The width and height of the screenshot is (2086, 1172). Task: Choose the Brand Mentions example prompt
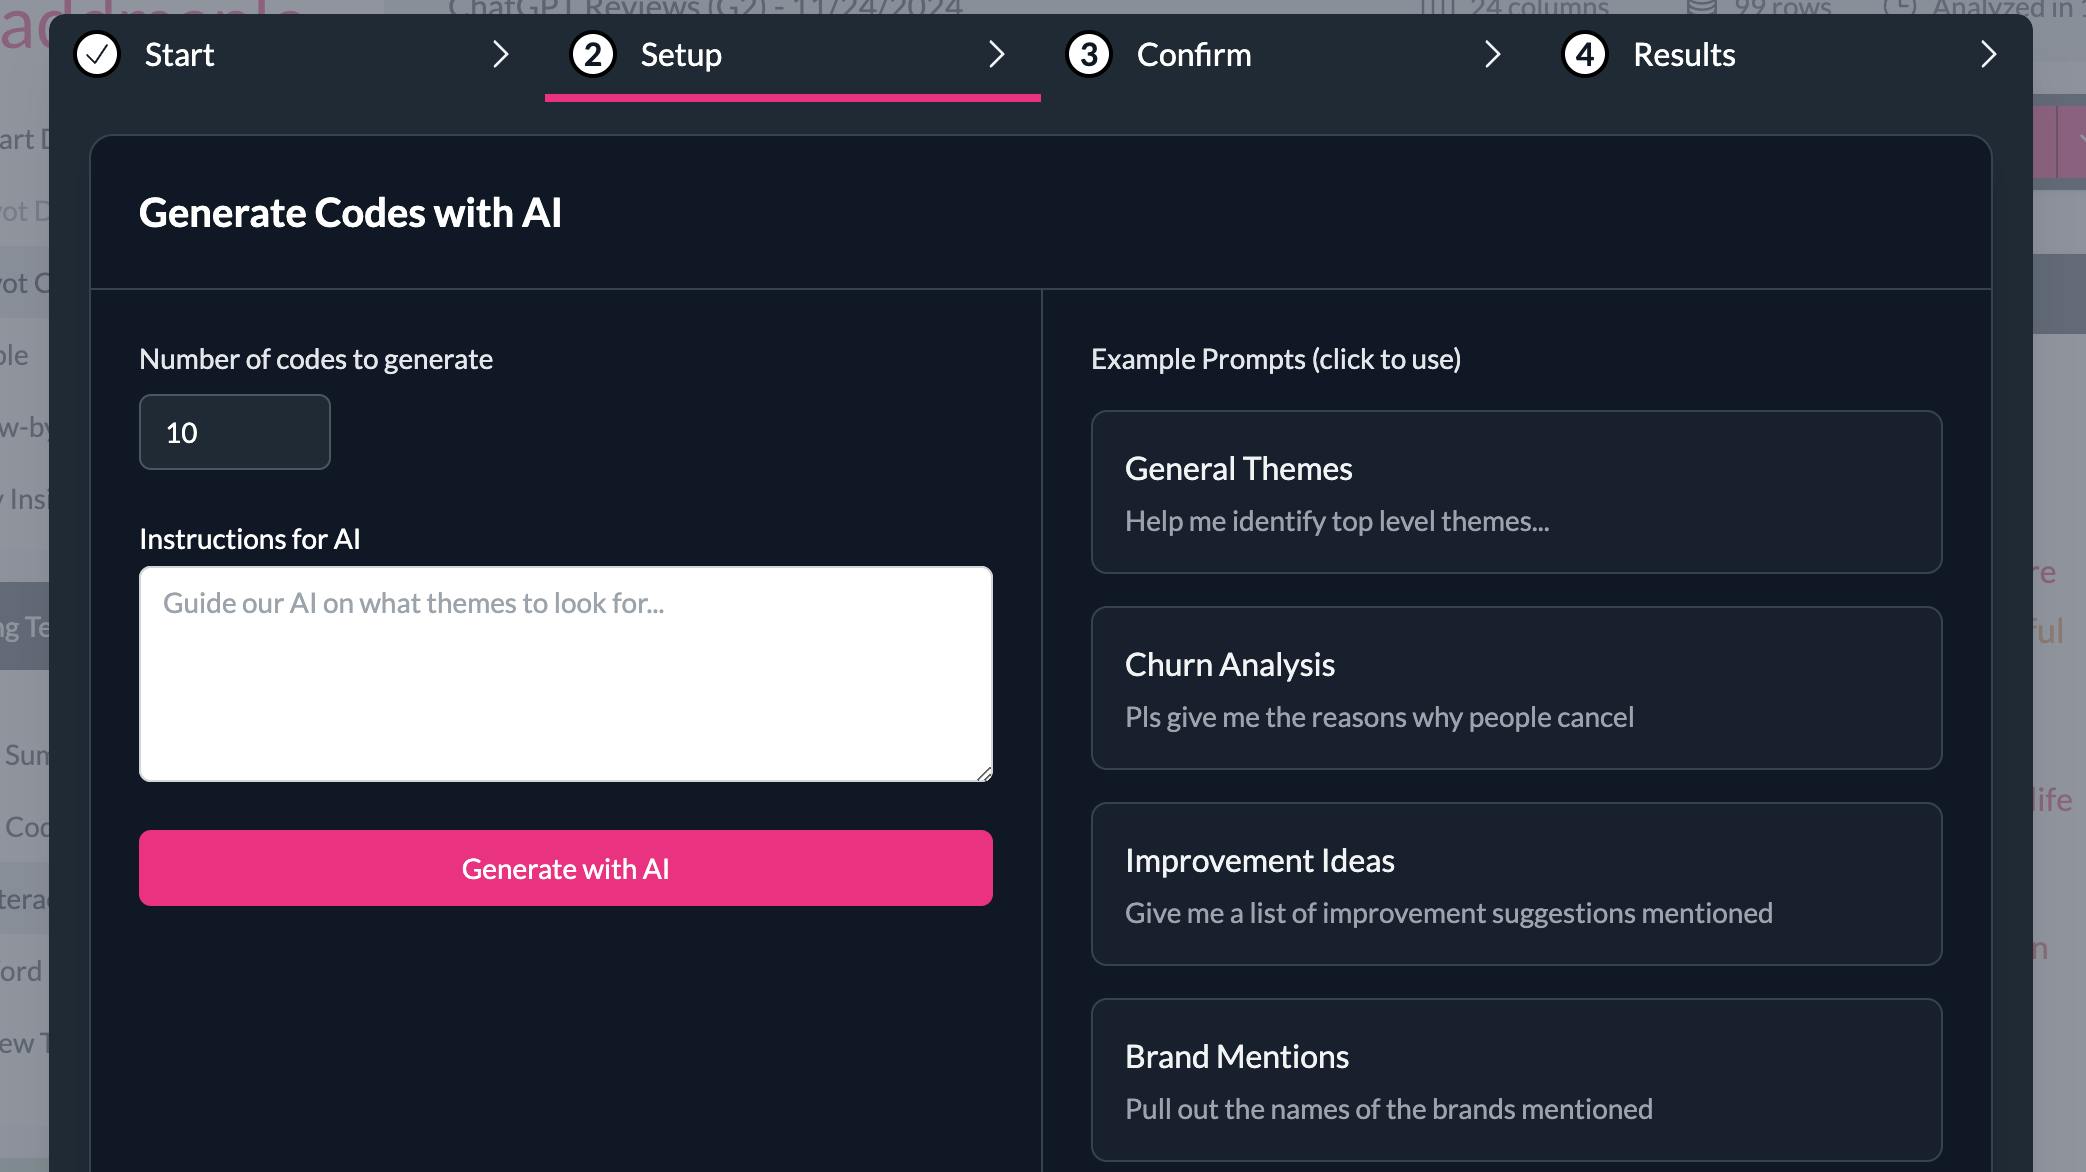point(1515,1080)
